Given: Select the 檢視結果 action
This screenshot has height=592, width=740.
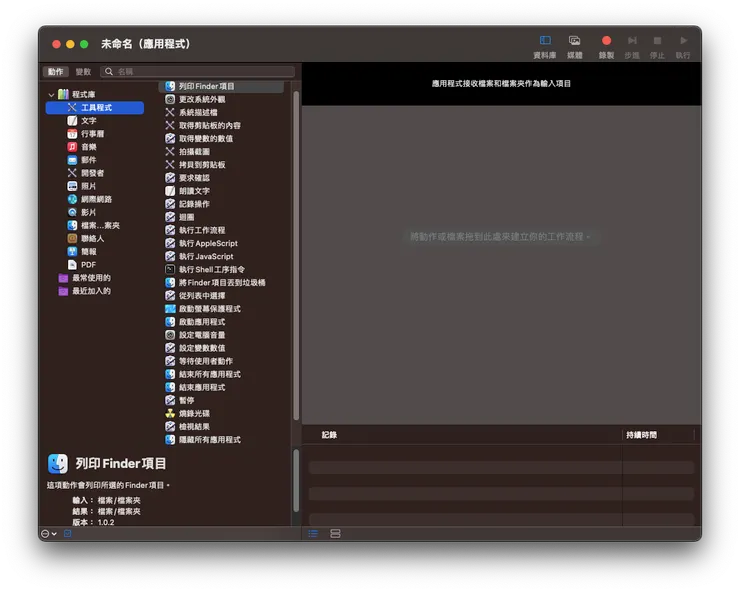Looking at the screenshot, I should [x=188, y=427].
